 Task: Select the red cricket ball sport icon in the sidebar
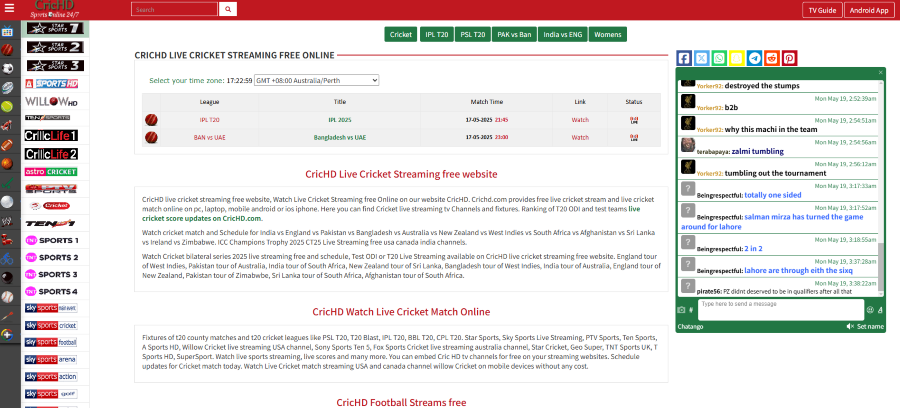click(7, 50)
